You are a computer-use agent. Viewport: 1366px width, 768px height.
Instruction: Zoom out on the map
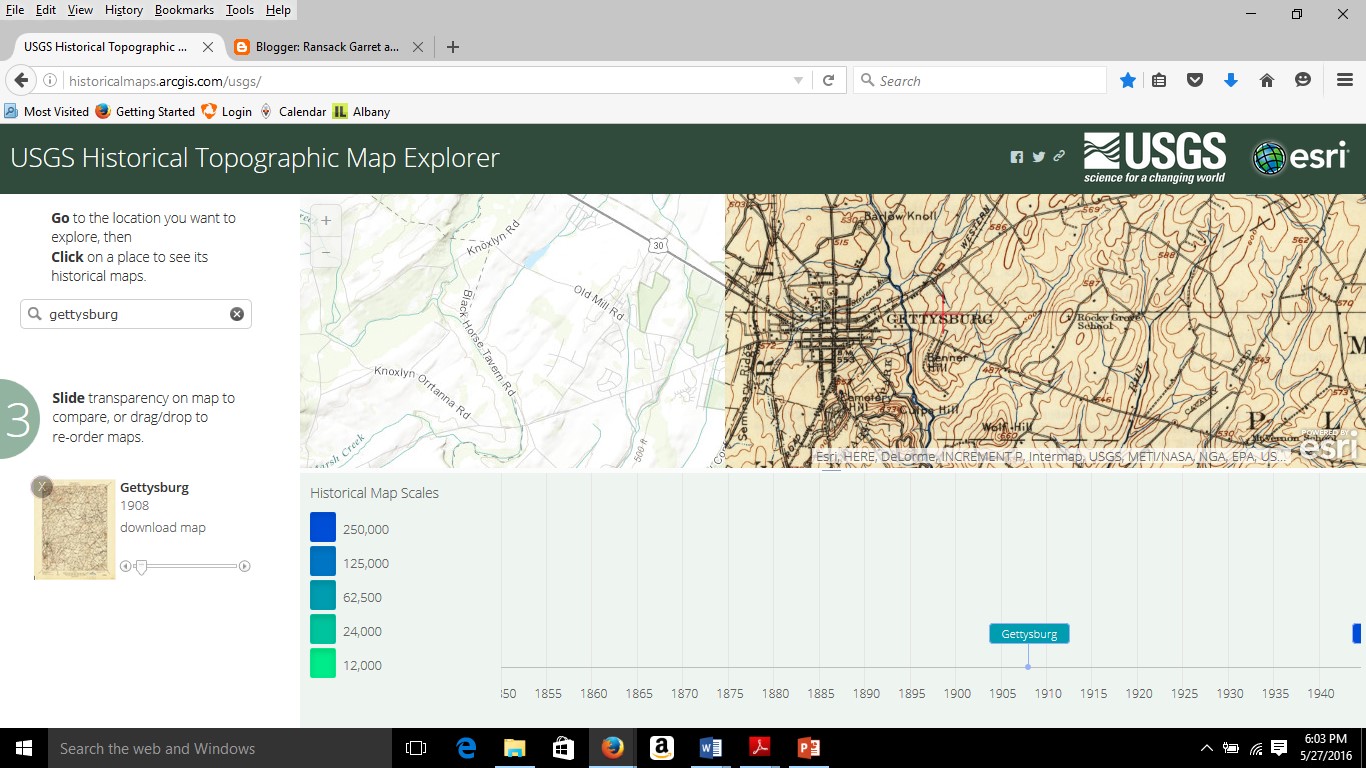(326, 253)
